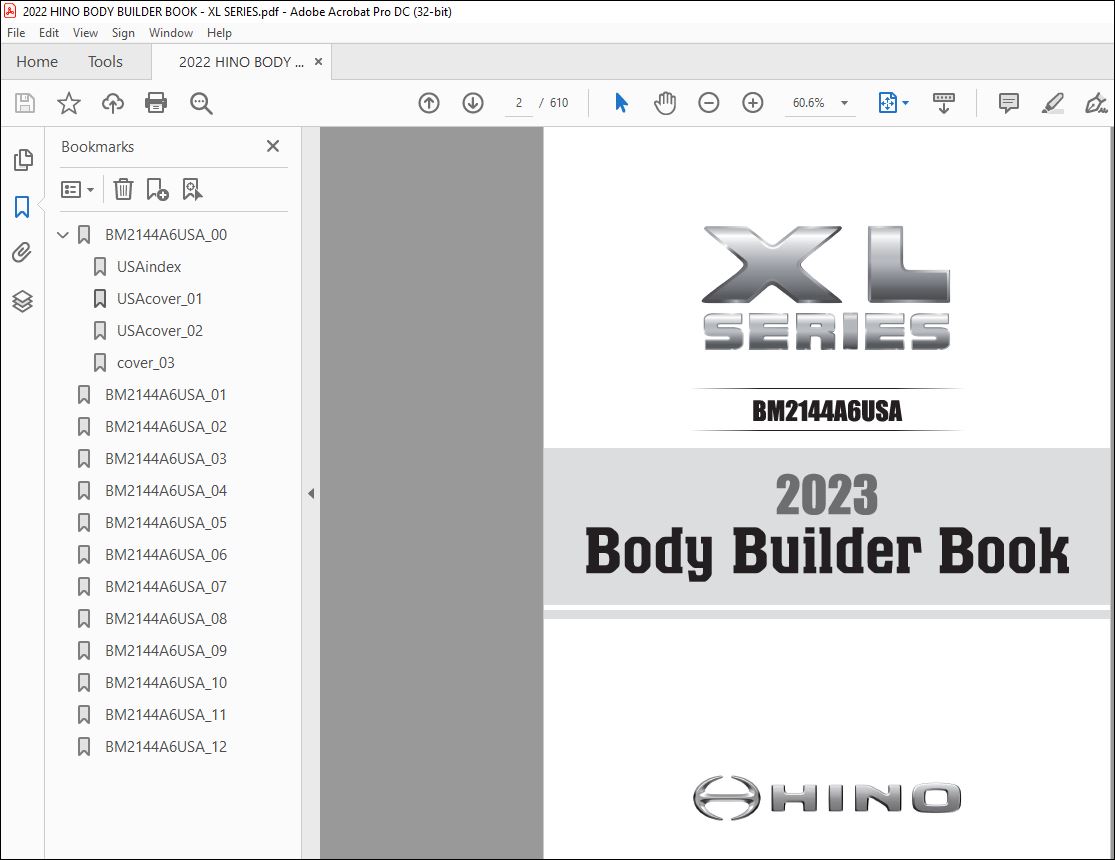The height and width of the screenshot is (860, 1115).
Task: Open the find text magnifier icon
Action: [x=201, y=103]
